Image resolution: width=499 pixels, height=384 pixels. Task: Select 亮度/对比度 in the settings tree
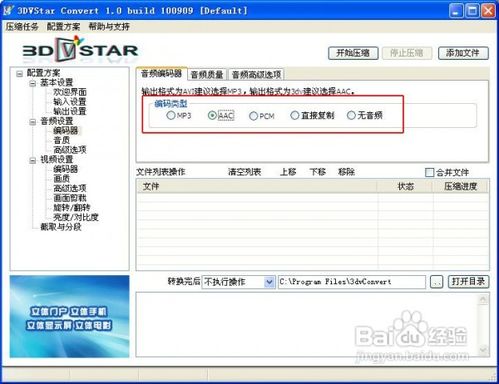(x=76, y=218)
